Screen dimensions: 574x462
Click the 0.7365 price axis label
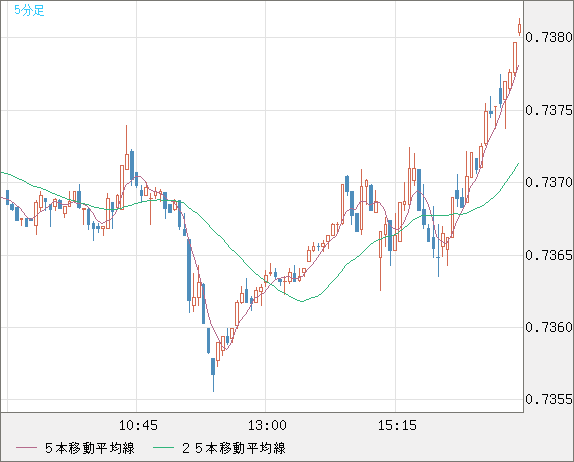pos(549,255)
